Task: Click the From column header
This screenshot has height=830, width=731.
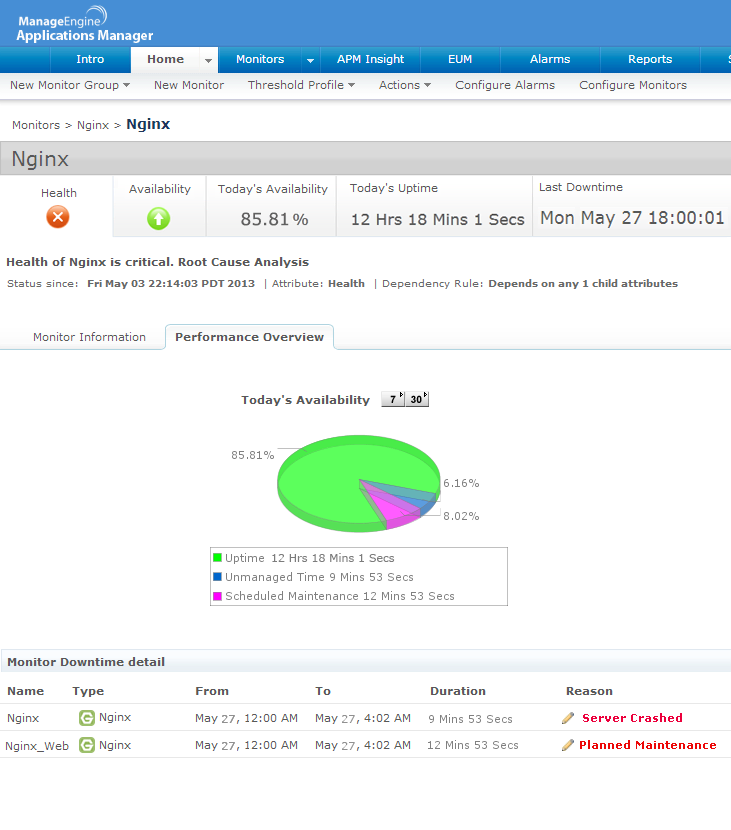Action: [x=212, y=691]
